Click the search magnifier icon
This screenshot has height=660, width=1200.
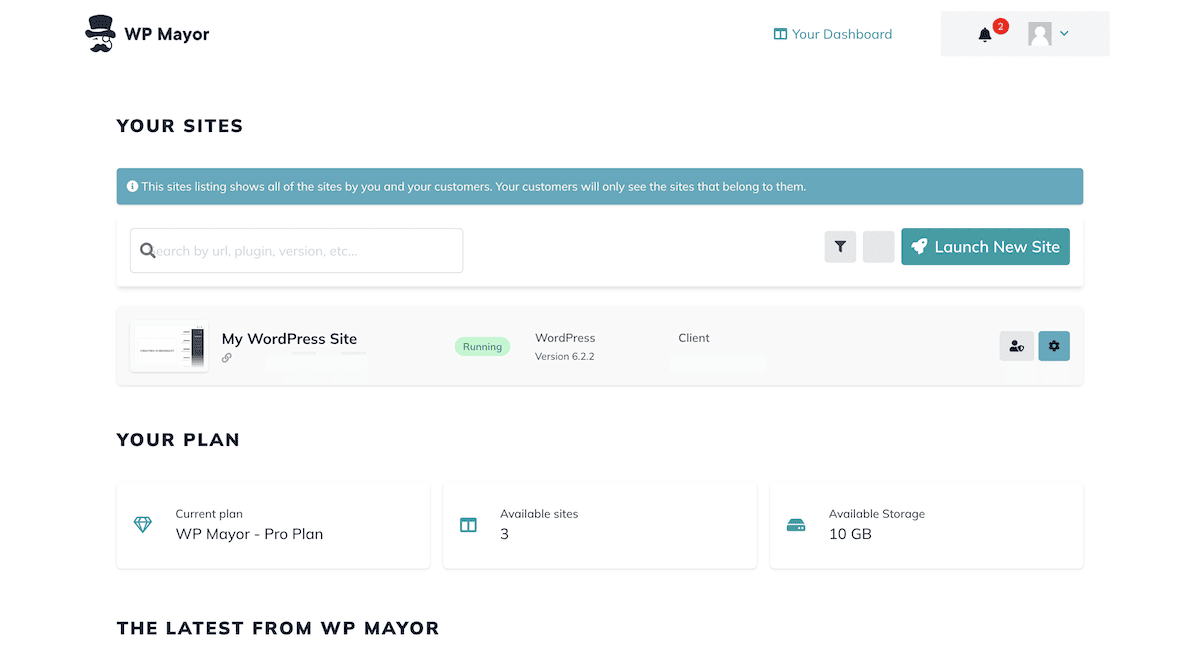click(x=147, y=251)
